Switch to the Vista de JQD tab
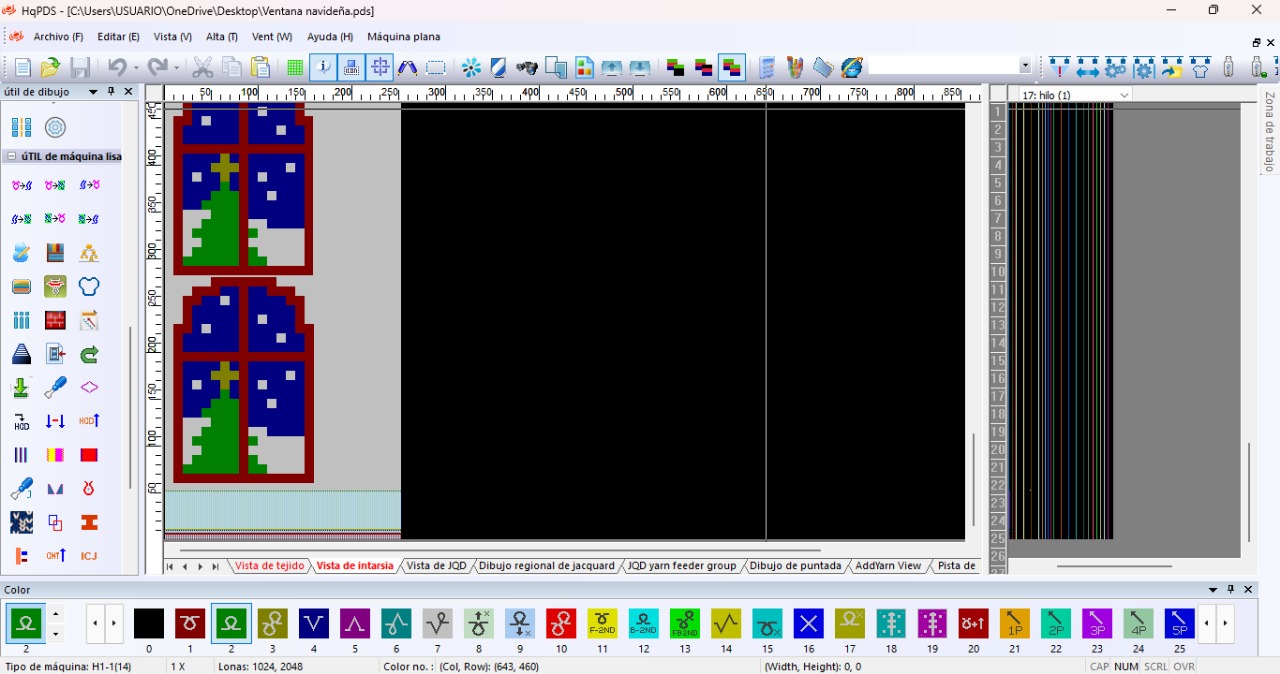Image resolution: width=1280 pixels, height=674 pixels. coord(436,566)
